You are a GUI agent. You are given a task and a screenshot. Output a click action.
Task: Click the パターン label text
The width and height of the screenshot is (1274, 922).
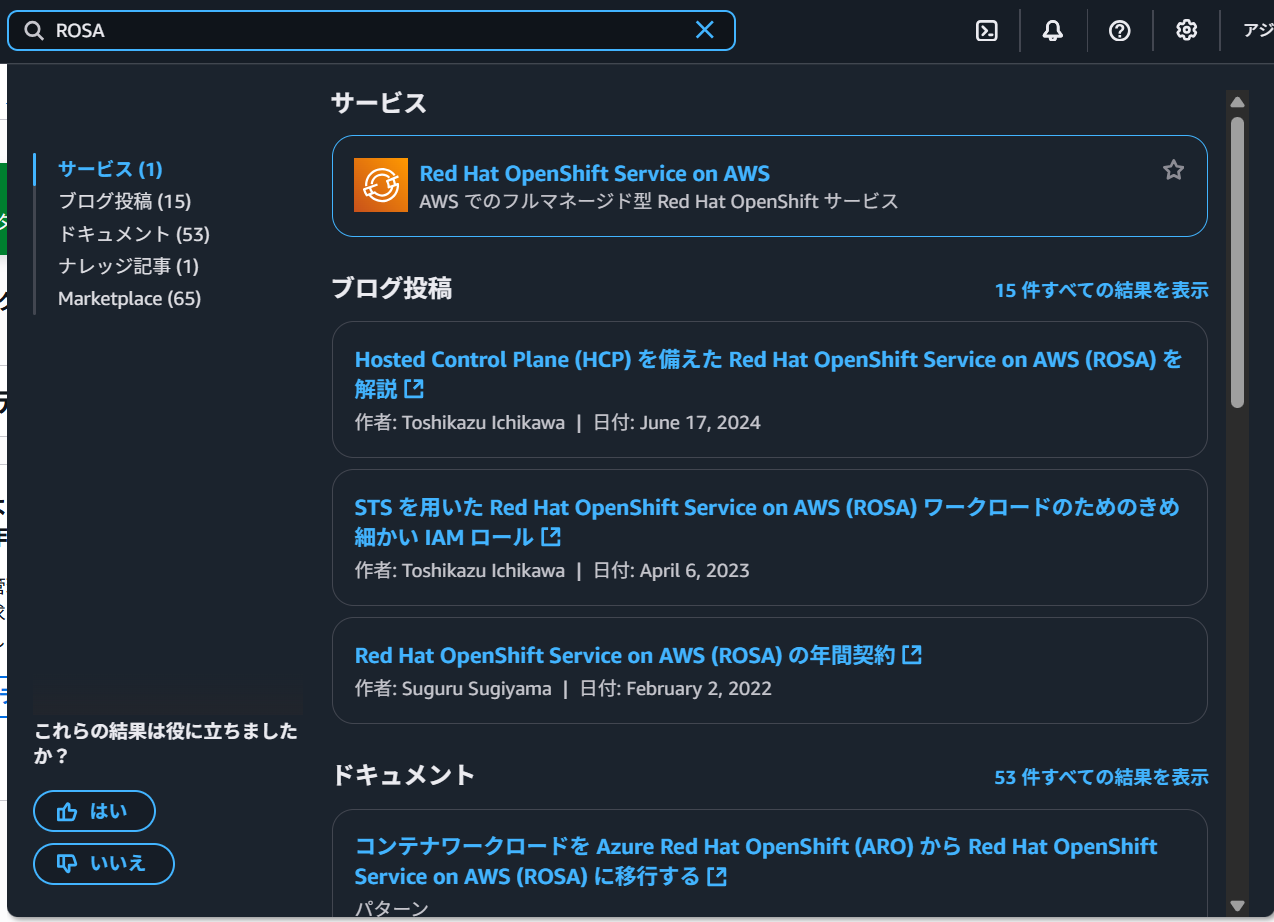coord(392,909)
